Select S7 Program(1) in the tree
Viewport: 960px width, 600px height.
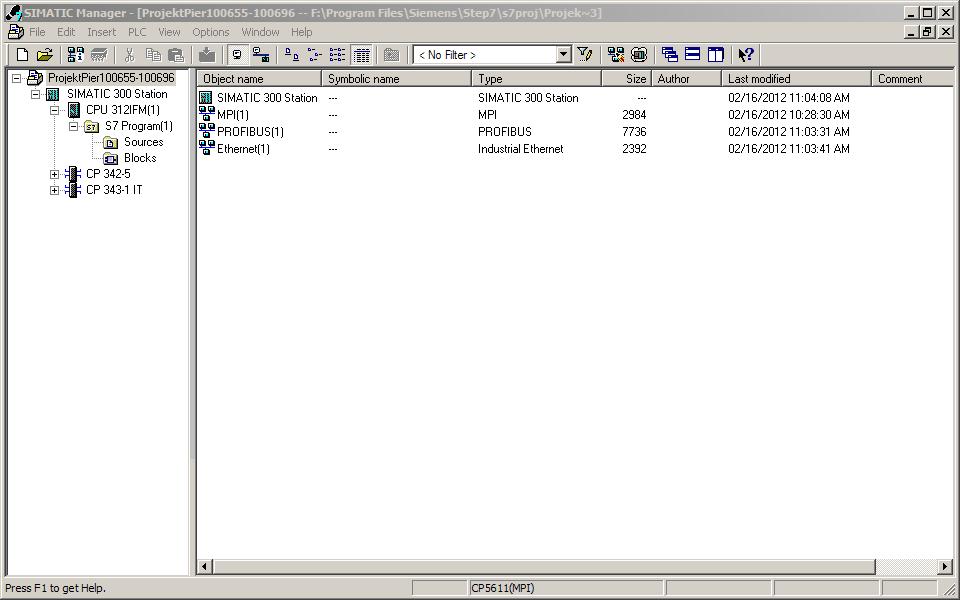coord(139,126)
